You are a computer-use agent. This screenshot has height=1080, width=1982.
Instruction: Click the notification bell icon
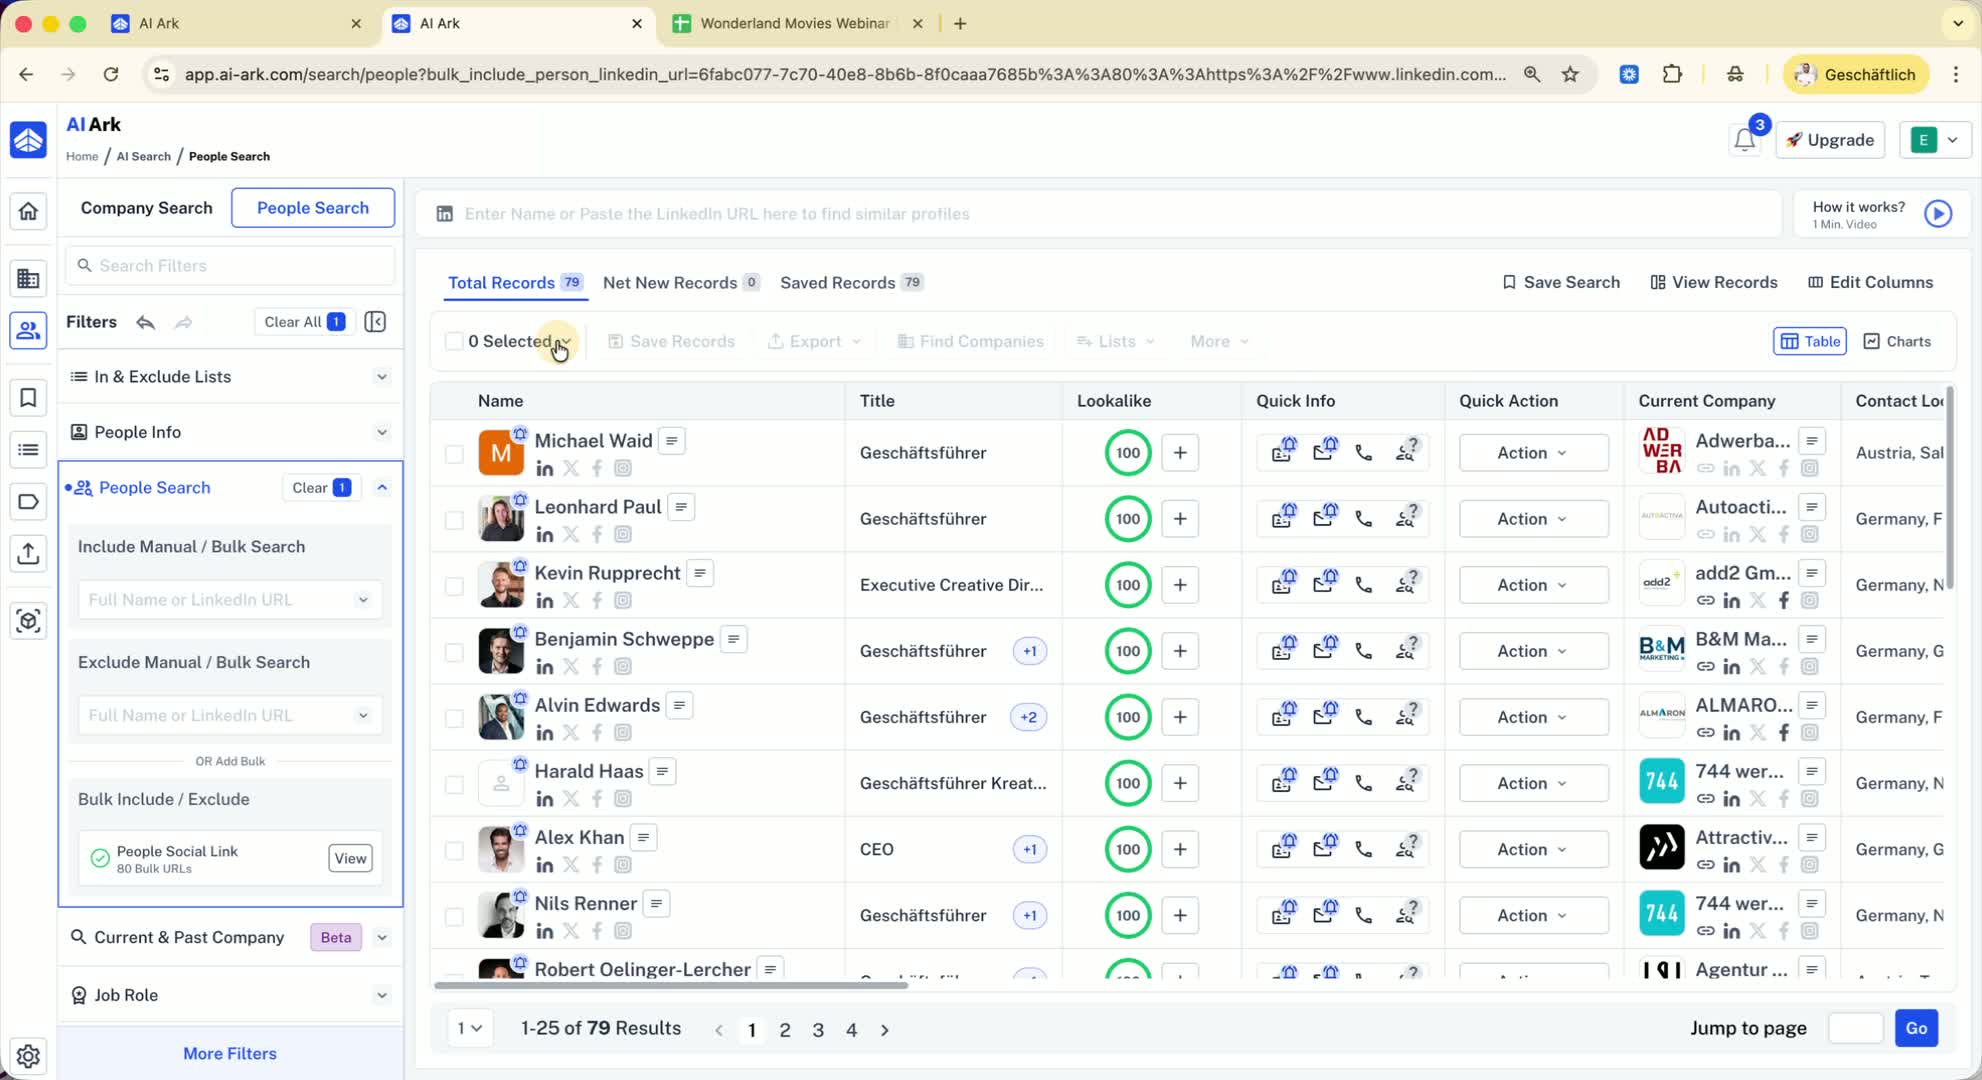pos(1744,141)
